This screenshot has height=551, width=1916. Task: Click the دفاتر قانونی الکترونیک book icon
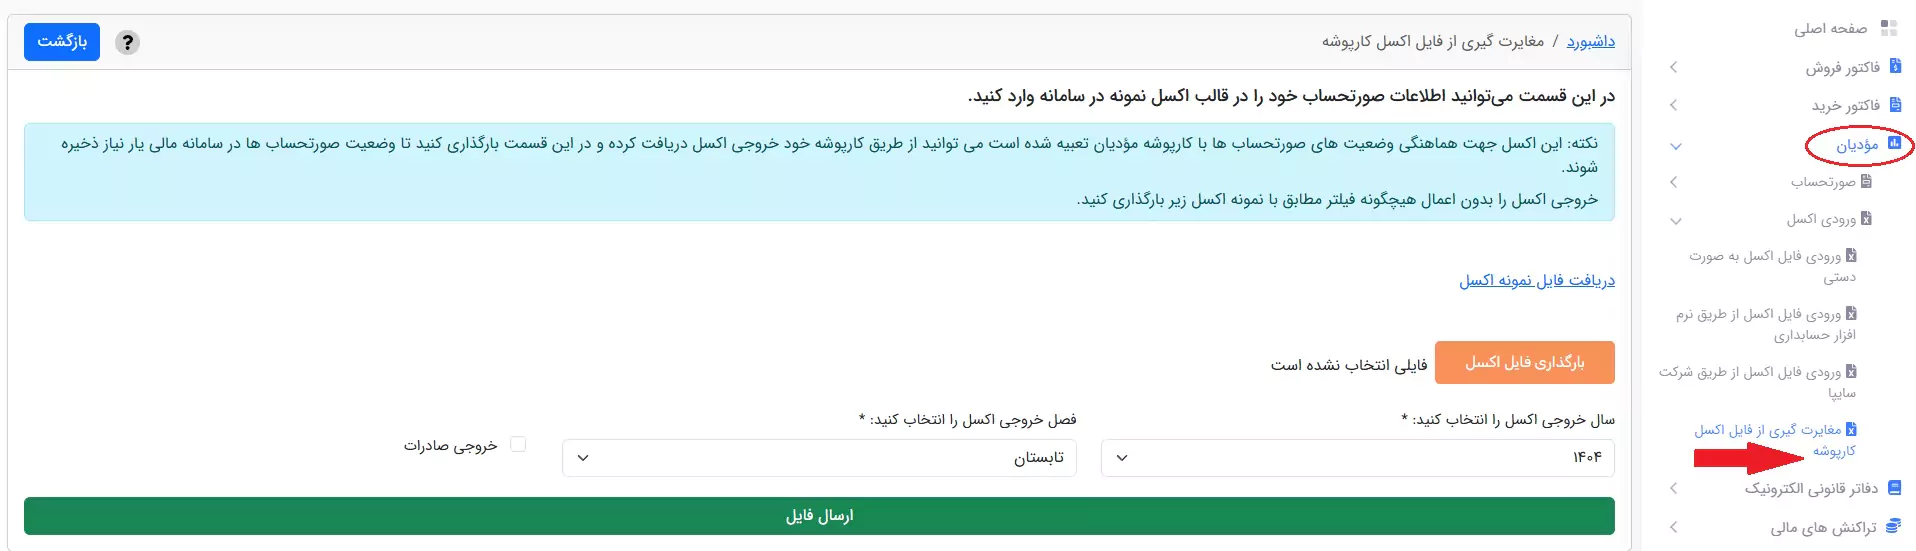pyautogui.click(x=1894, y=488)
